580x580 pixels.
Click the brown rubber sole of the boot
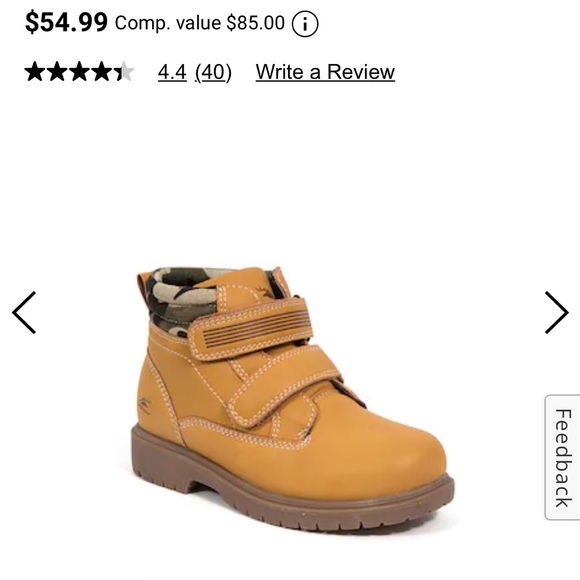point(292,492)
